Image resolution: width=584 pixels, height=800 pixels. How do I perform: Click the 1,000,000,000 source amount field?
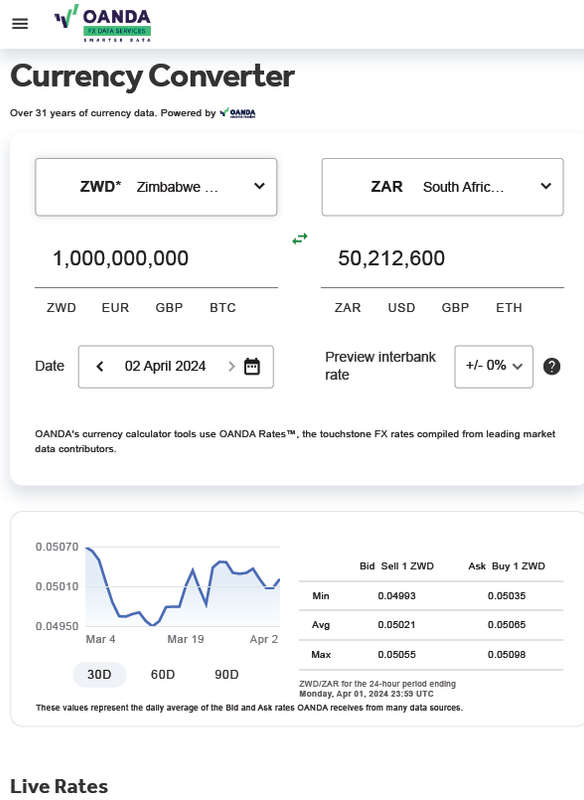click(156, 259)
